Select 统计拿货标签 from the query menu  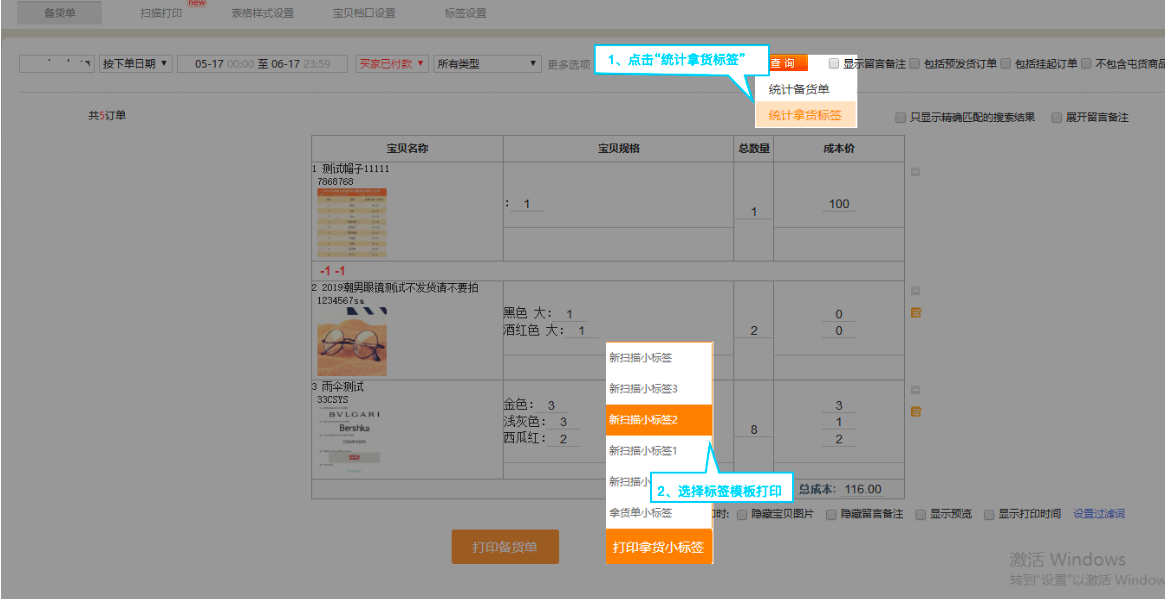click(x=805, y=116)
